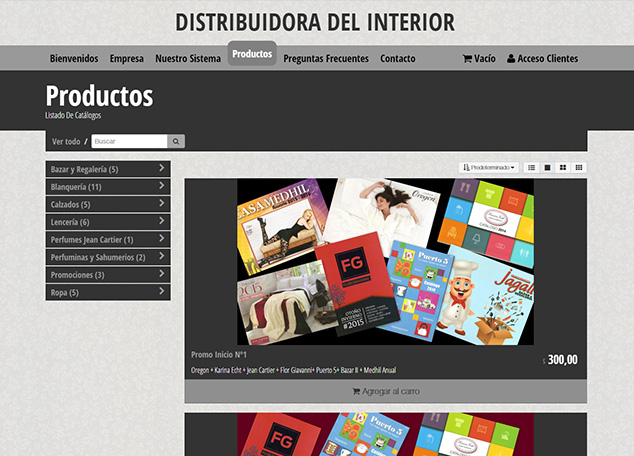Viewport: 634px width, 456px height.
Task: Go to the Empresa page
Action: [127, 59]
